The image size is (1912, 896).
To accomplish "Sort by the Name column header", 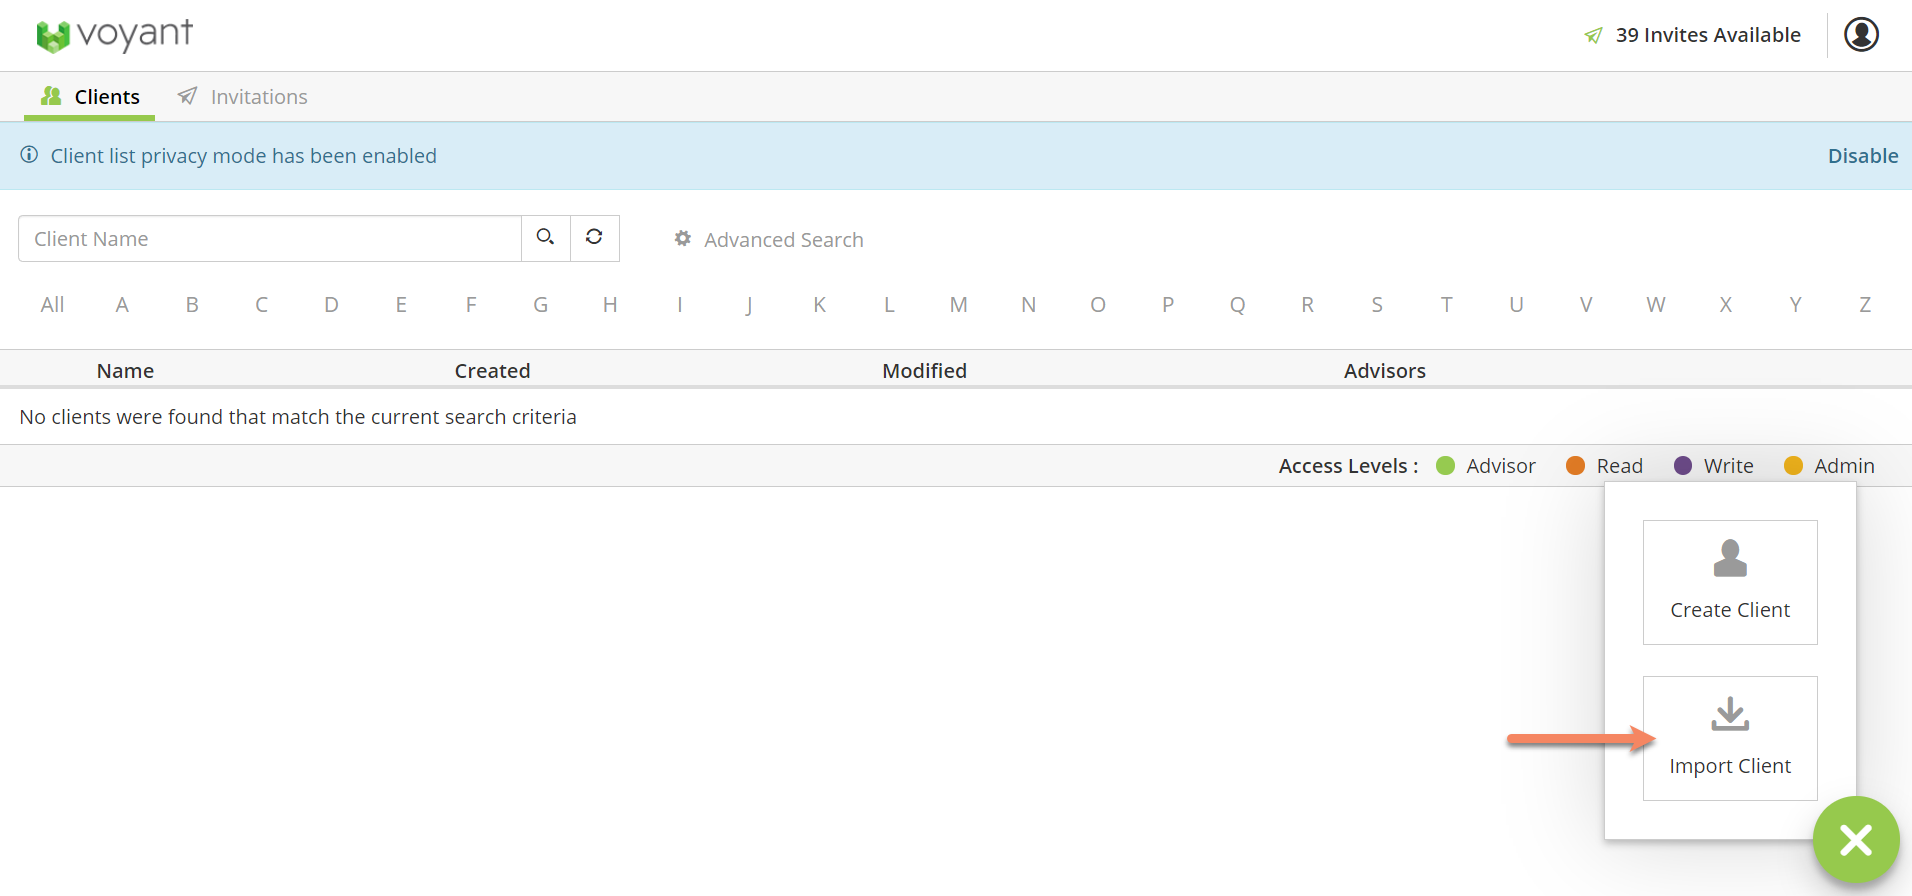I will tap(125, 371).
